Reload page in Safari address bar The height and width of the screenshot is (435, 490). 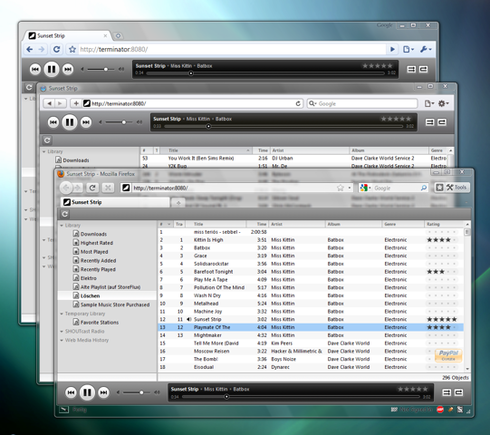298,104
